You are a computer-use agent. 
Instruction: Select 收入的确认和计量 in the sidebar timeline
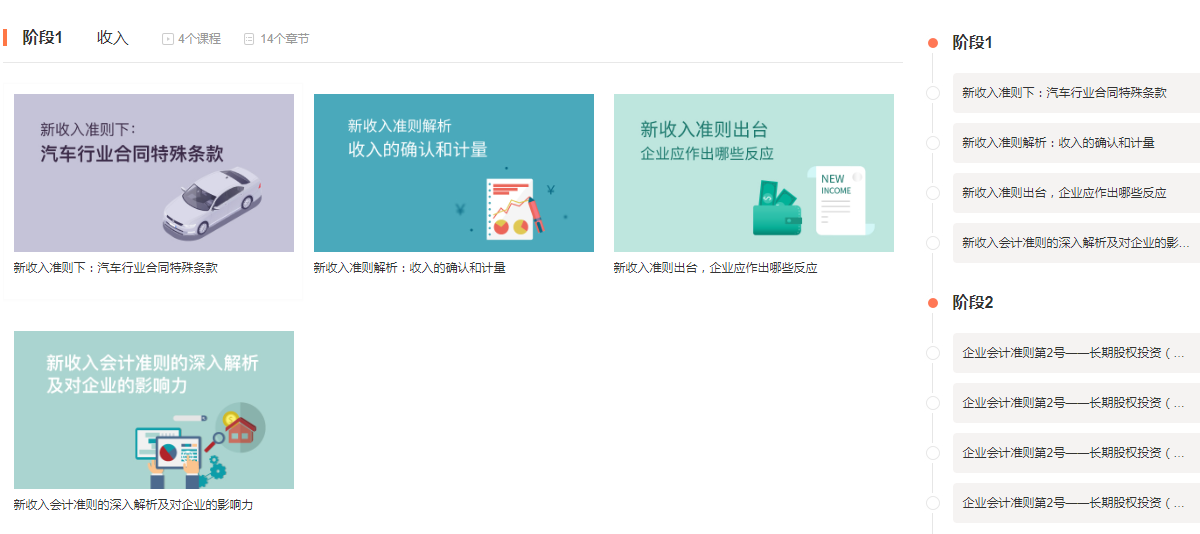coord(1058,143)
